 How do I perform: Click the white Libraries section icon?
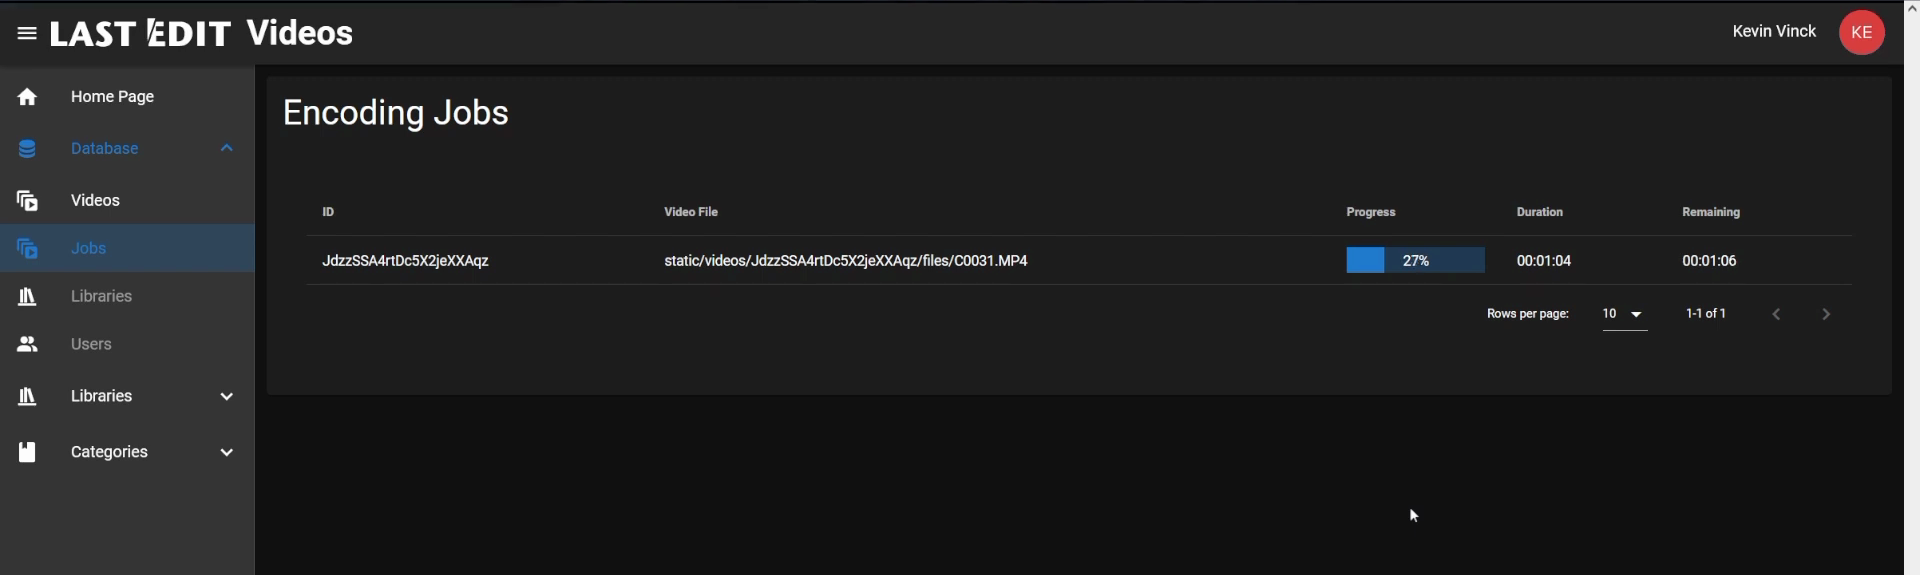coord(27,397)
